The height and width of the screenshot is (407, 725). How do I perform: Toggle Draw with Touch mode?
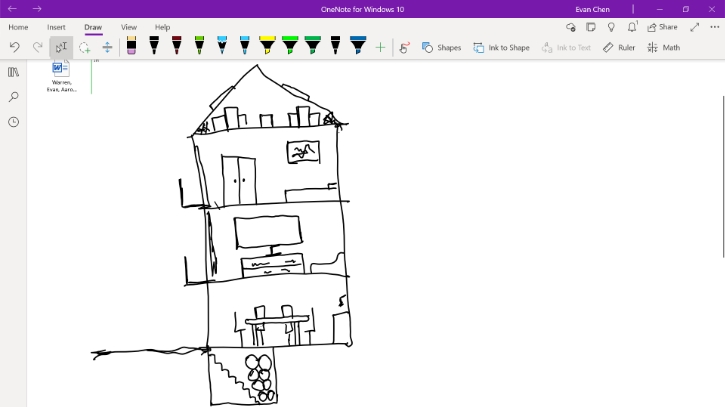pos(404,47)
